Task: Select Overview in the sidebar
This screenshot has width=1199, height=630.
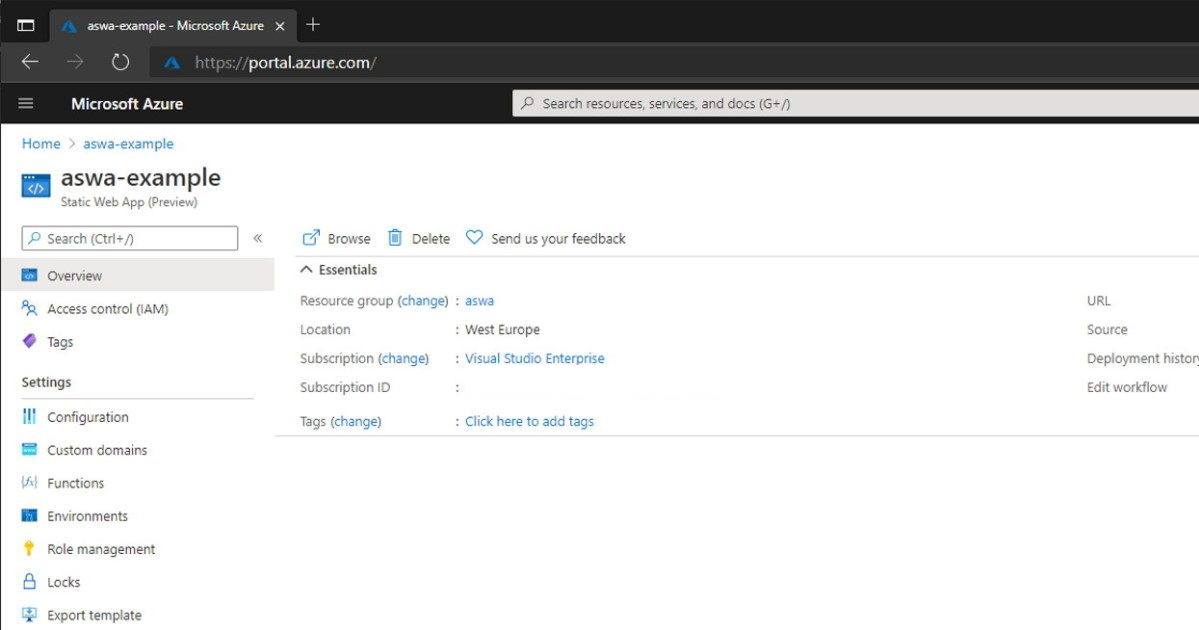Action: pos(75,275)
